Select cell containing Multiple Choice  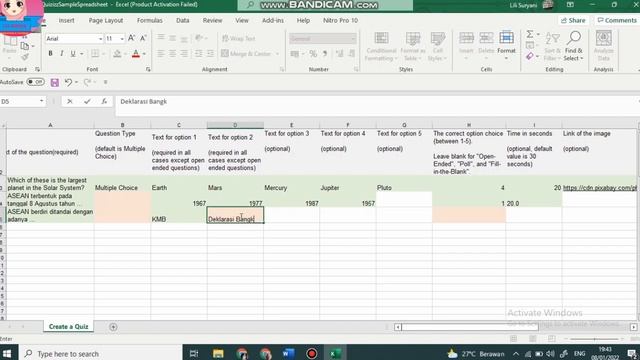point(122,184)
